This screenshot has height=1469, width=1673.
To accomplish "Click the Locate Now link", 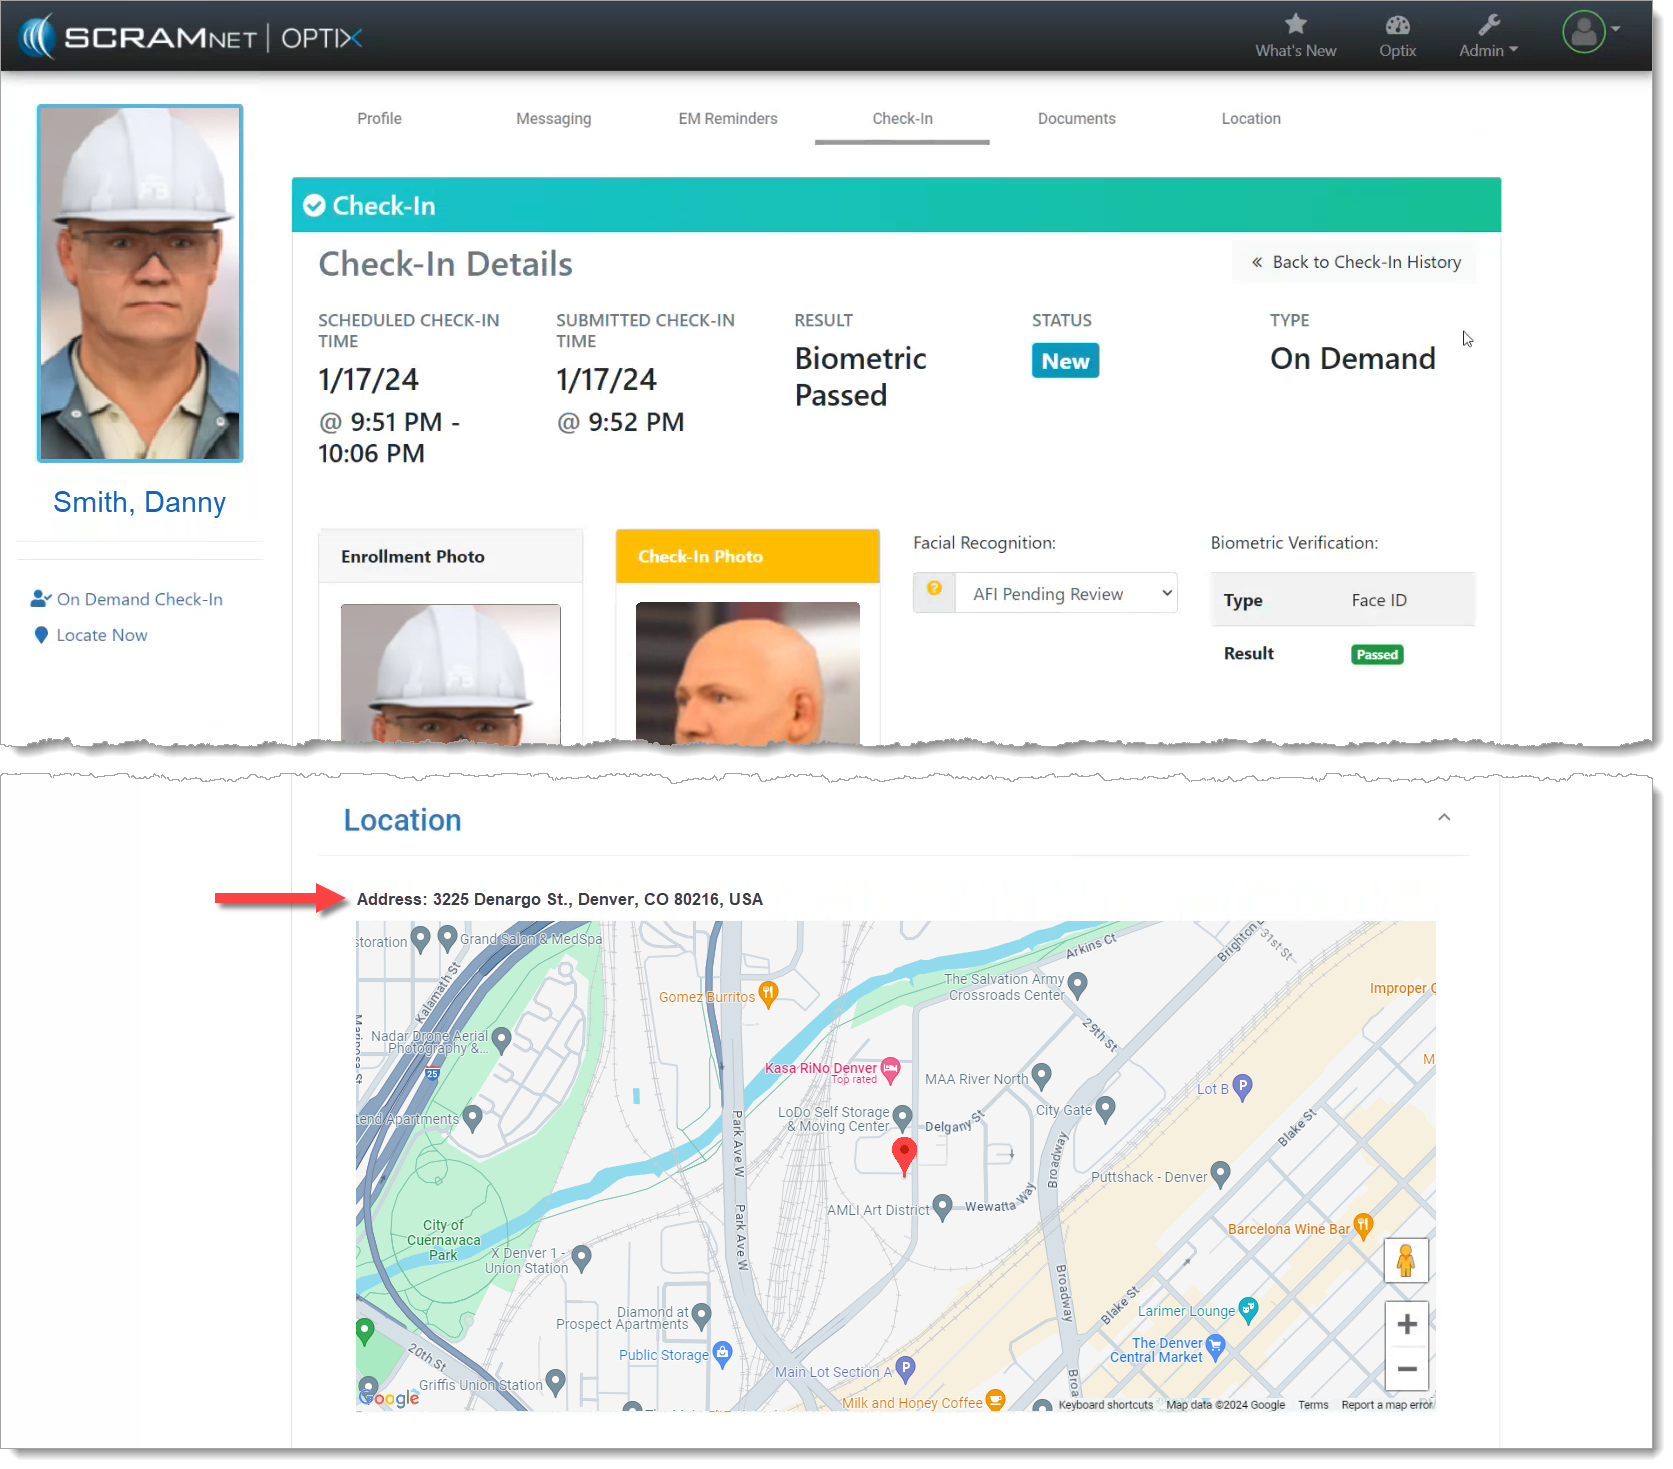I will click(101, 636).
